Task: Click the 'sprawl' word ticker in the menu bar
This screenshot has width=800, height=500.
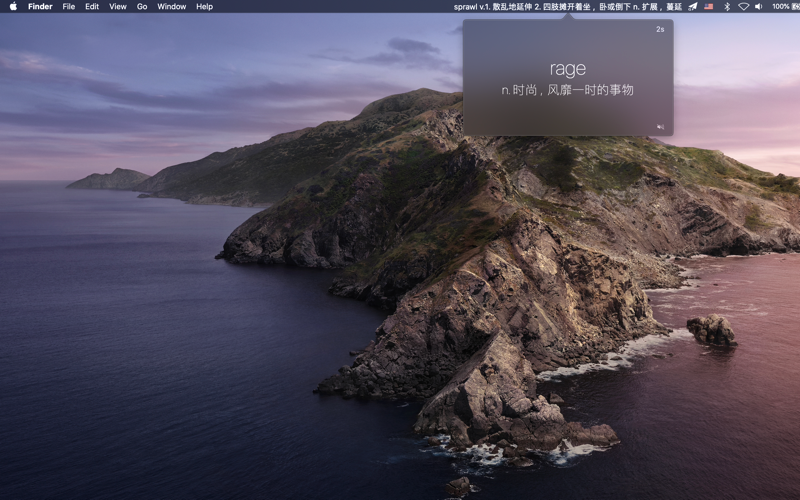Action: point(567,7)
